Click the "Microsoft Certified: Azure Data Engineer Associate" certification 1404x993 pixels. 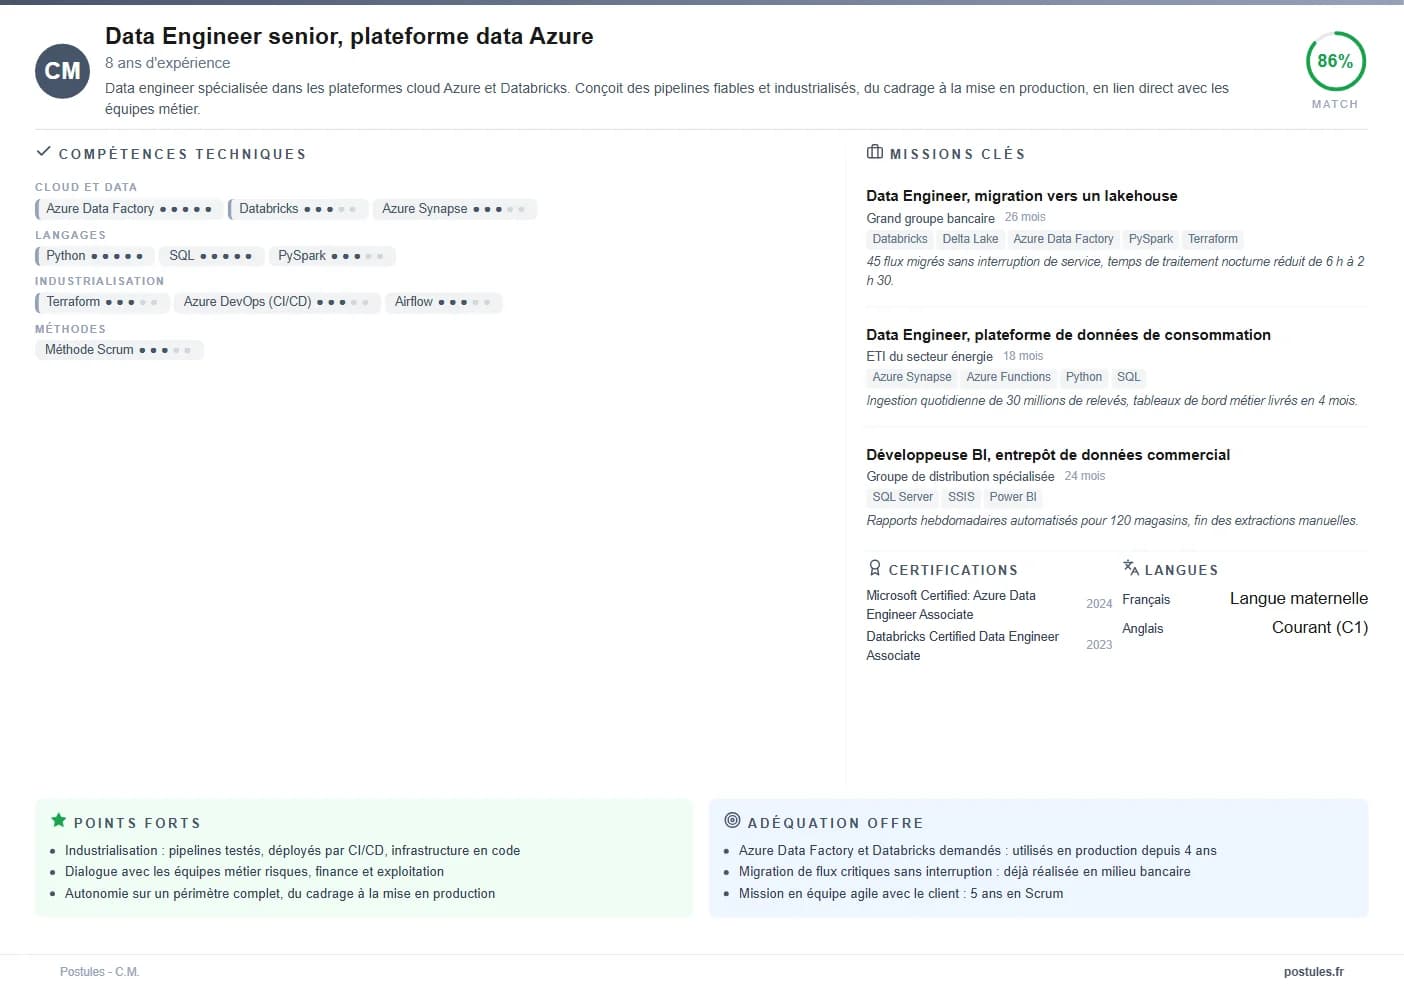pos(951,605)
